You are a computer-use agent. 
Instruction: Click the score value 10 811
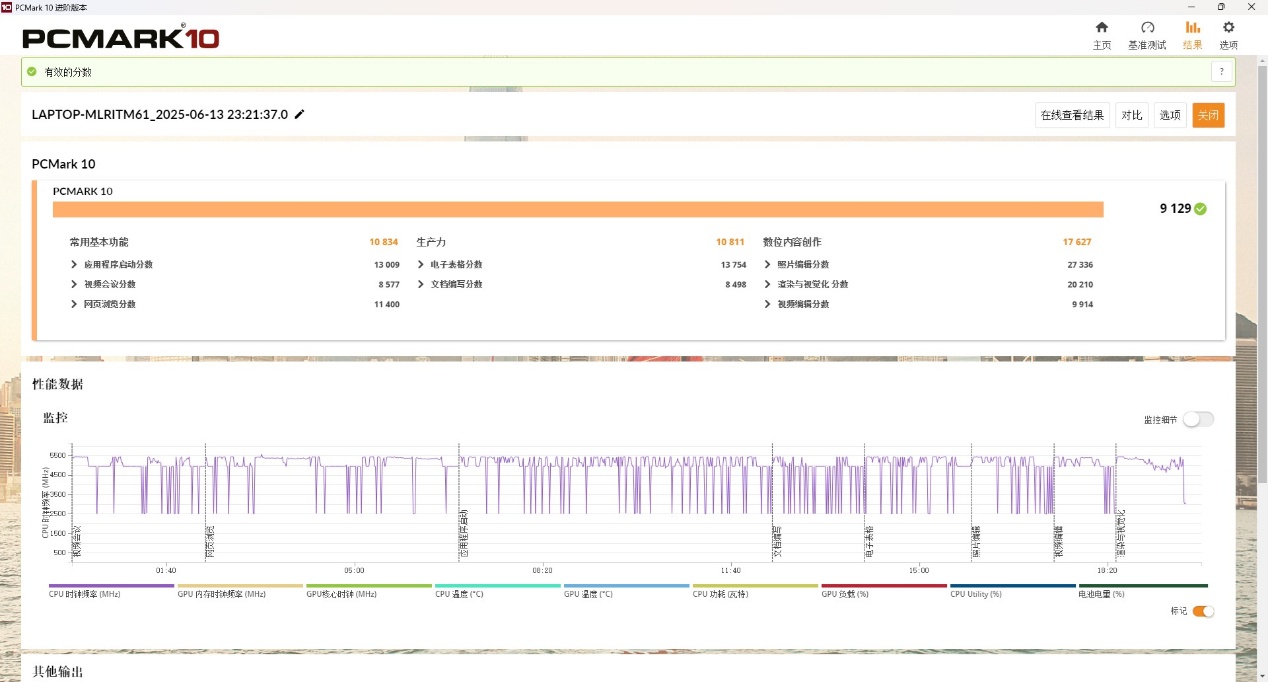click(730, 242)
